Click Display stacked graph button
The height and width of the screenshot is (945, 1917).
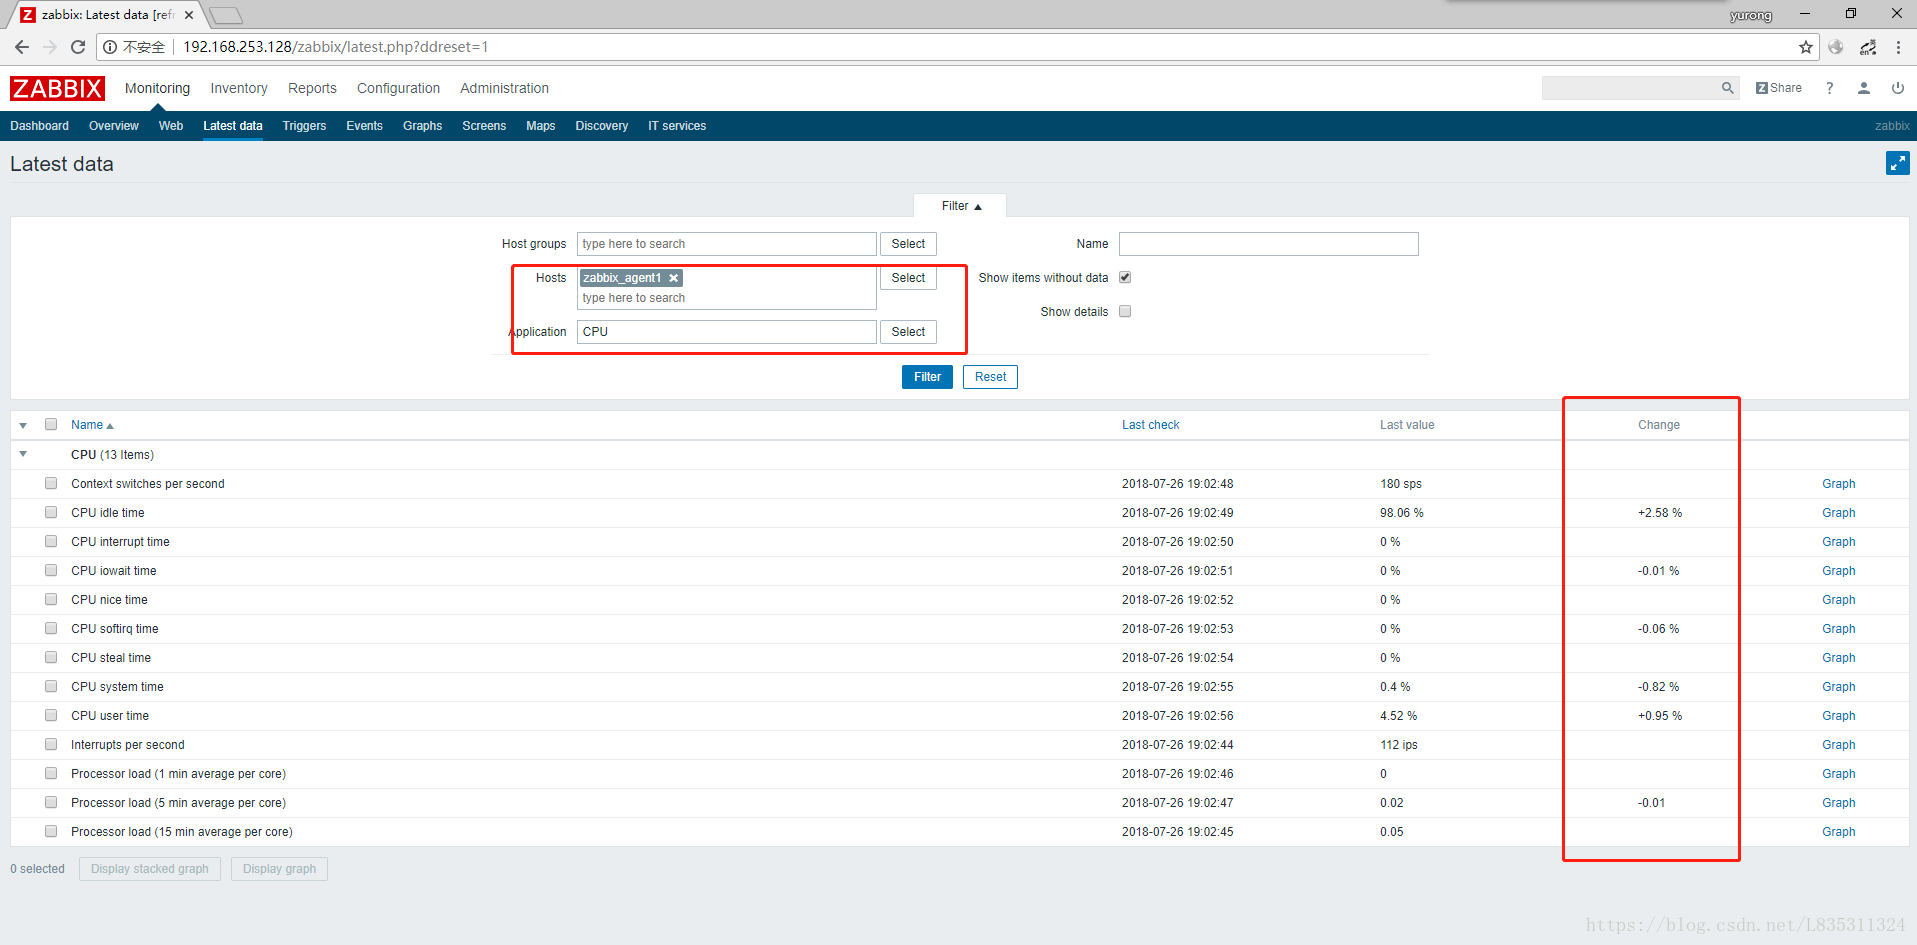(150, 869)
